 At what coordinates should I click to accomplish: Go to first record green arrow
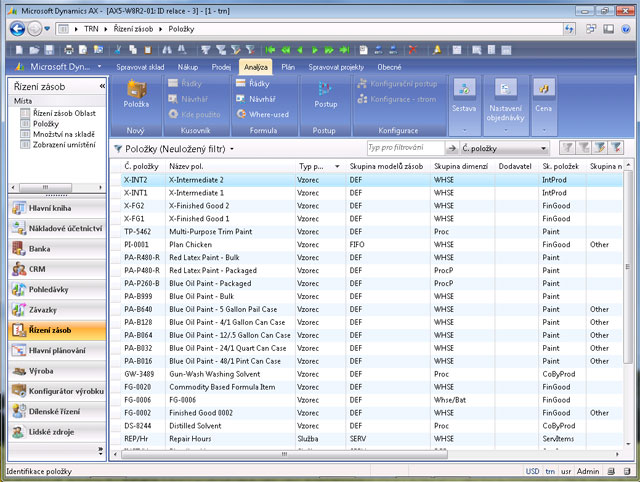pyautogui.click(x=270, y=50)
